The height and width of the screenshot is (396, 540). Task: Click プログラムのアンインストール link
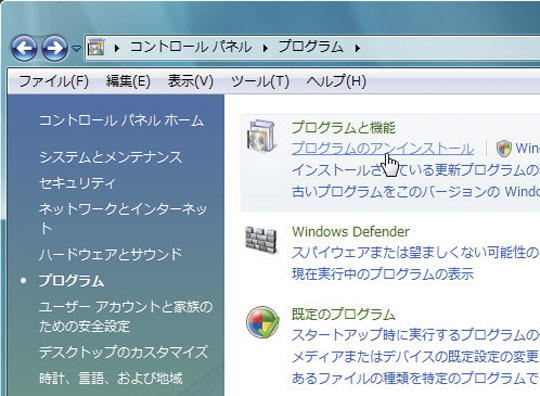click(383, 148)
